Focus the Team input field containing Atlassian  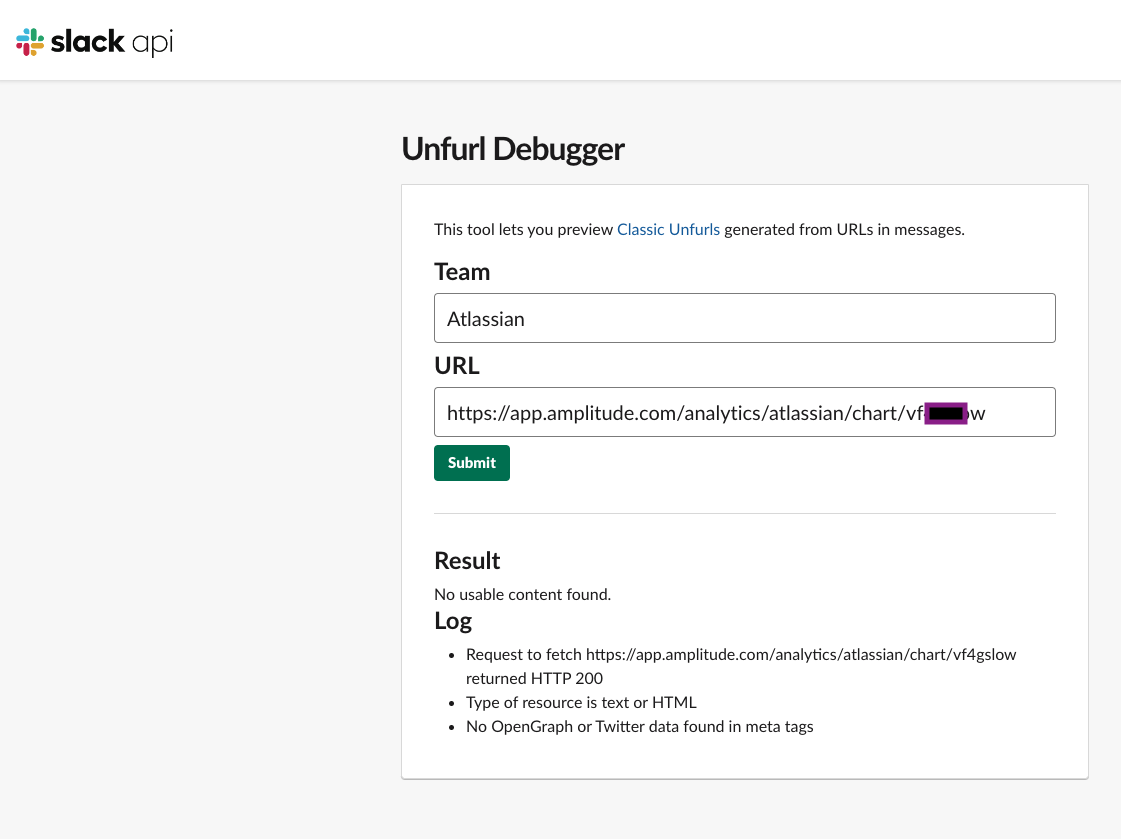point(744,318)
